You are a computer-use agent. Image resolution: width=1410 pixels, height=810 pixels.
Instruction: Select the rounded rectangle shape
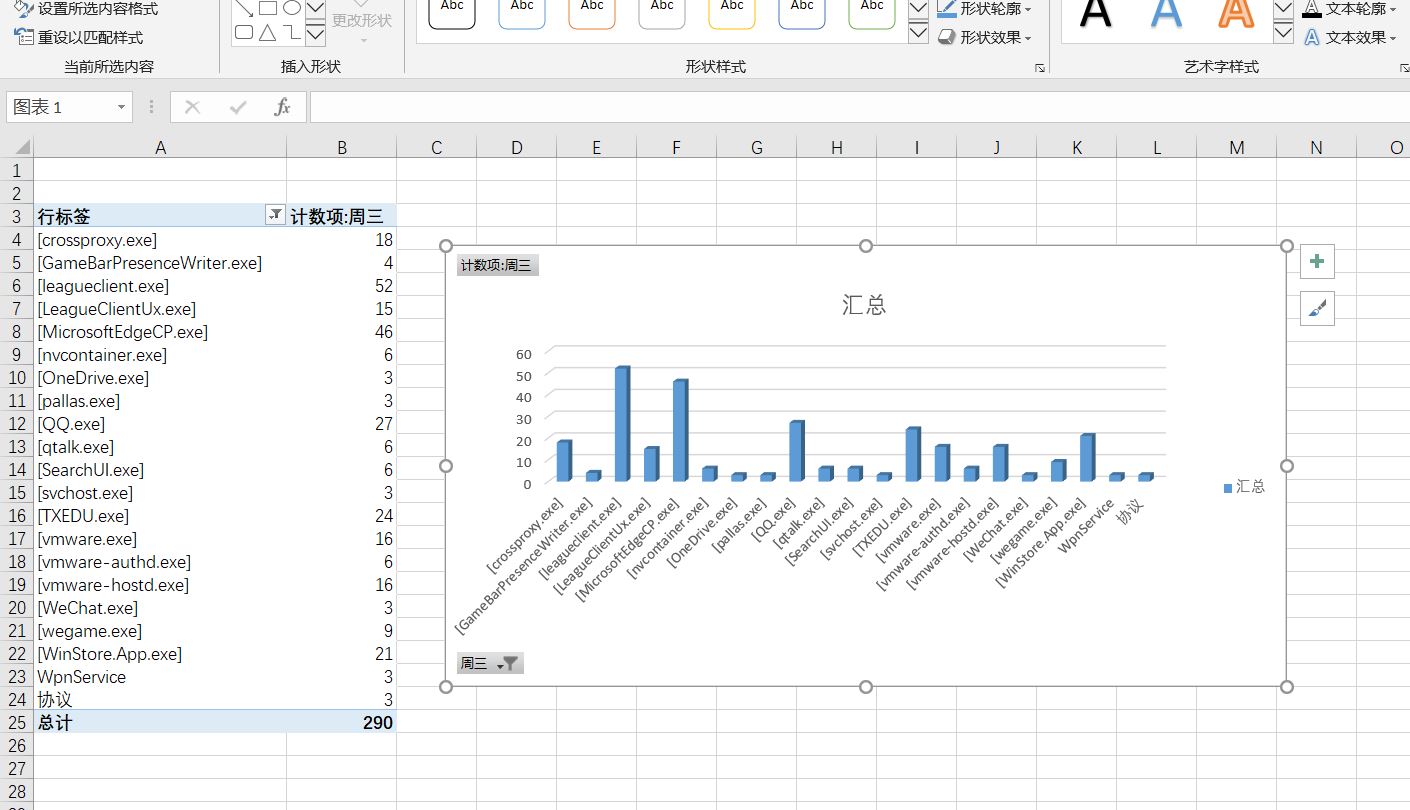pos(244,33)
